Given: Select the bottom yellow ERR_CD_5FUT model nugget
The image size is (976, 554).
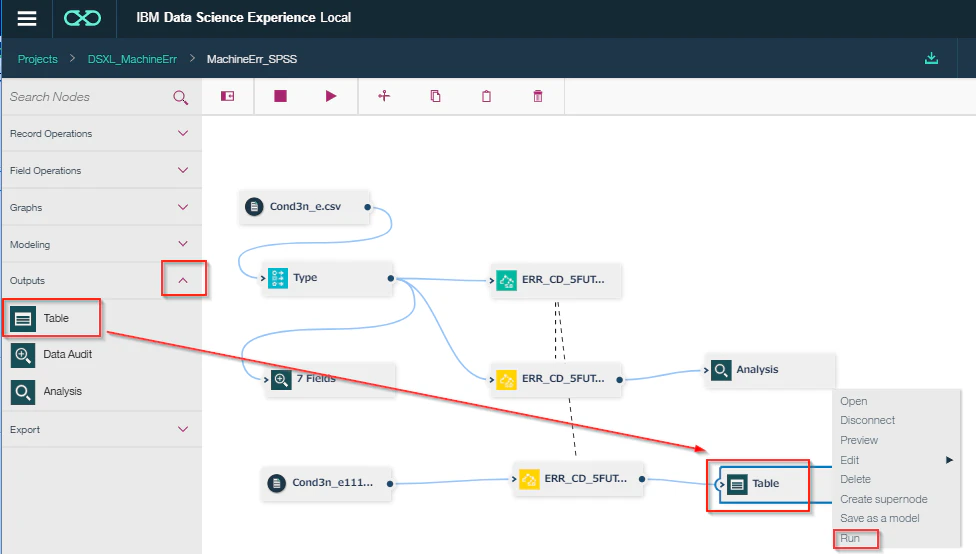Looking at the screenshot, I should 578,479.
